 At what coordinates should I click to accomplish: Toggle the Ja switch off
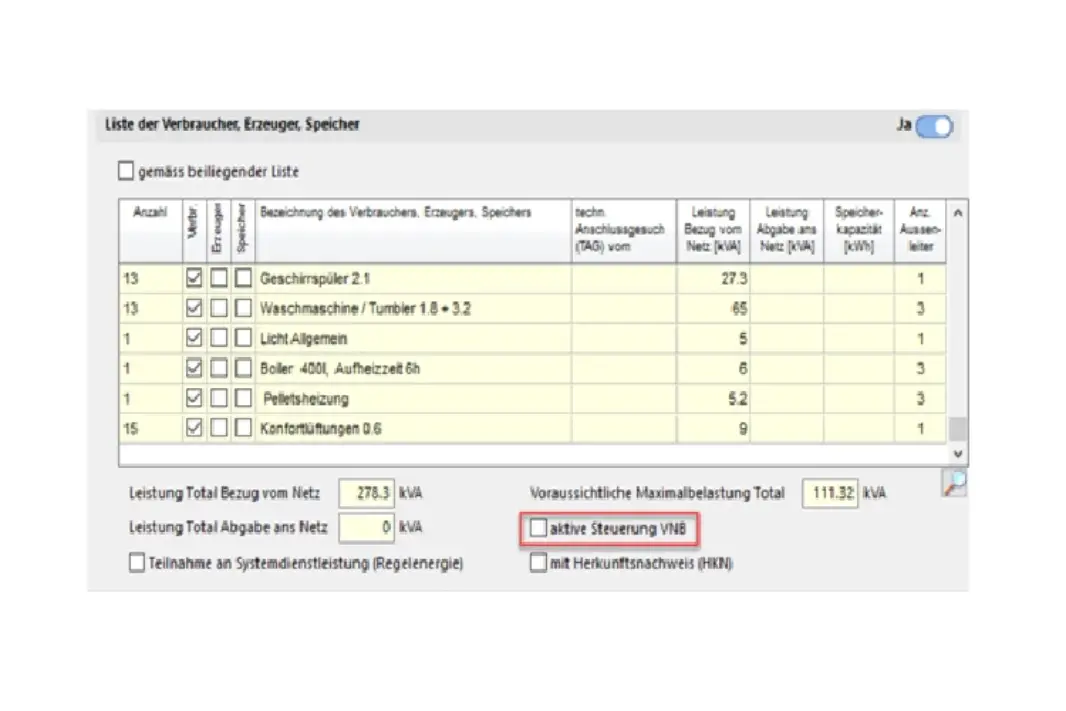point(933,127)
